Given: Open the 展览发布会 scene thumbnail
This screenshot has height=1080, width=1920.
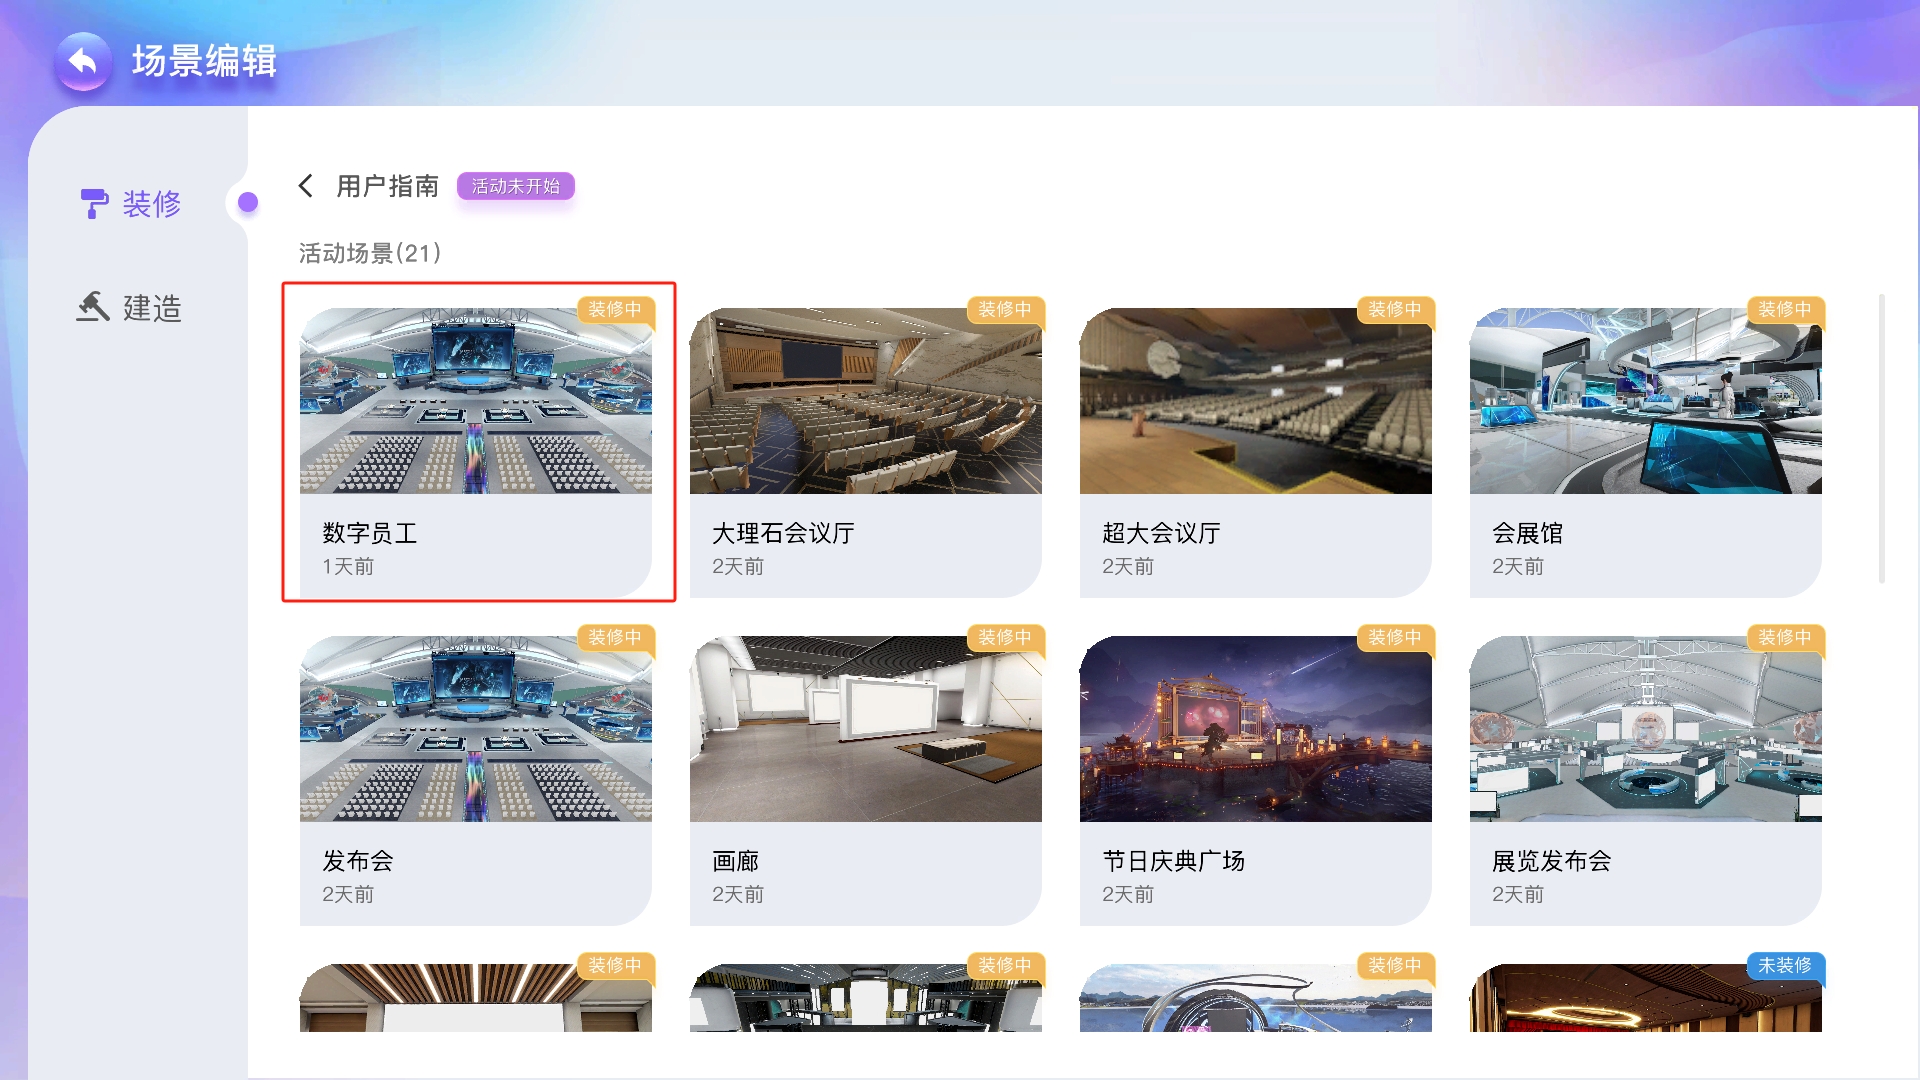Looking at the screenshot, I should 1646,729.
